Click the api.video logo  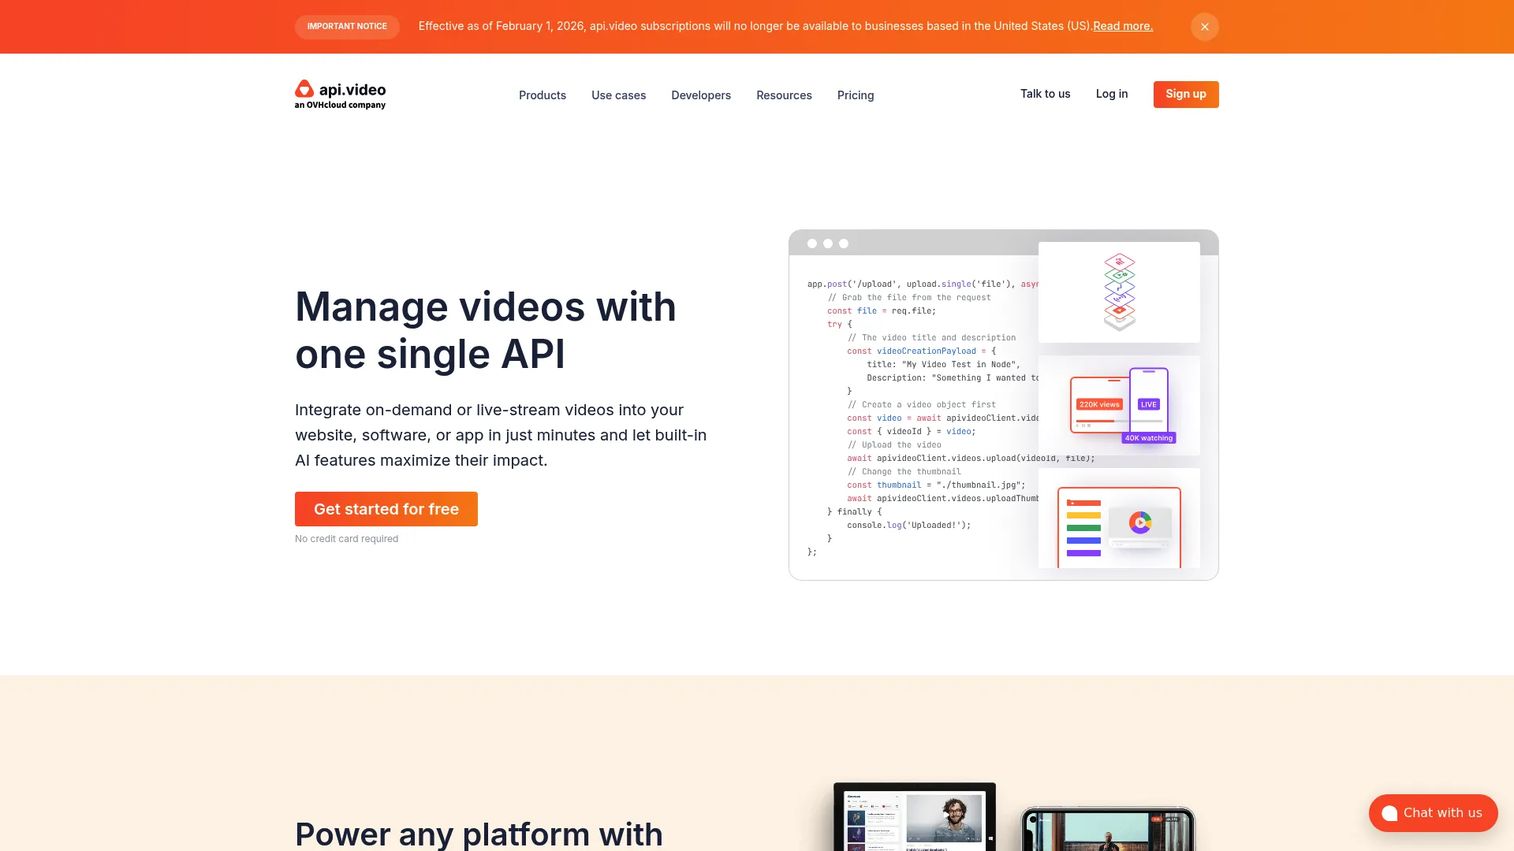(340, 94)
